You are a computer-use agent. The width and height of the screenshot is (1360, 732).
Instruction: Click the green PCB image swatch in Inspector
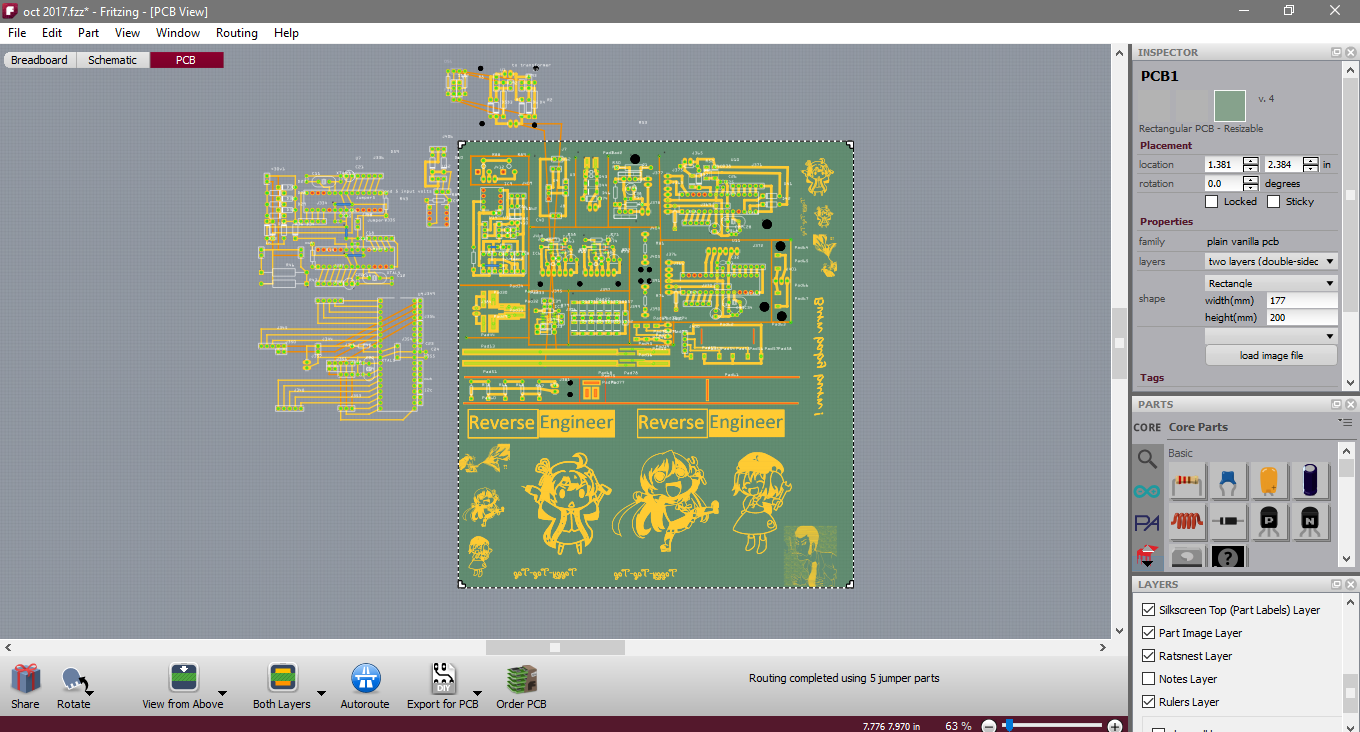[x=1229, y=106]
